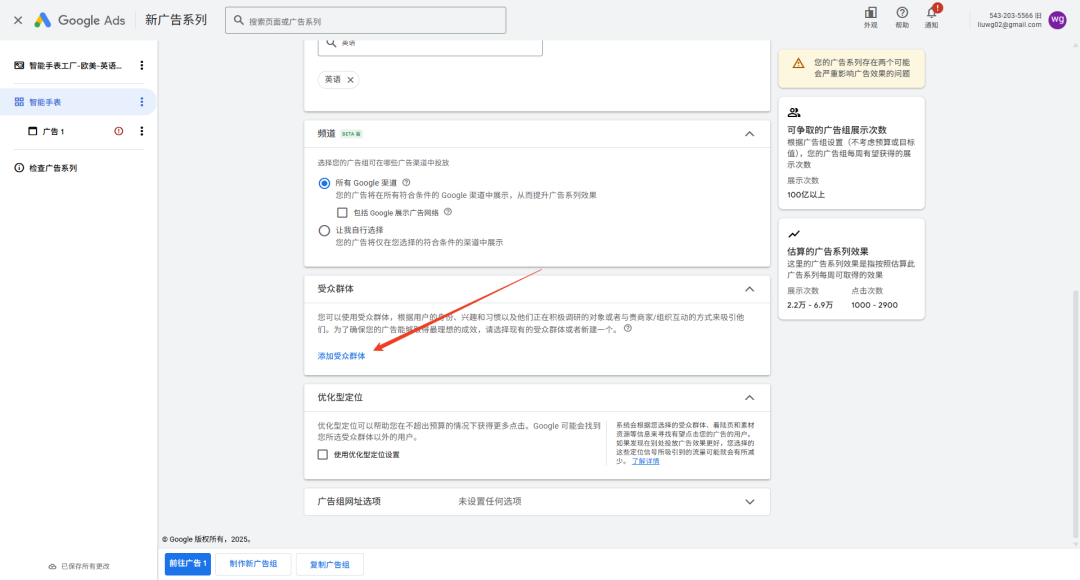The width and height of the screenshot is (1080, 580).
Task: Click the 添加受众群体 link
Action: (x=341, y=356)
